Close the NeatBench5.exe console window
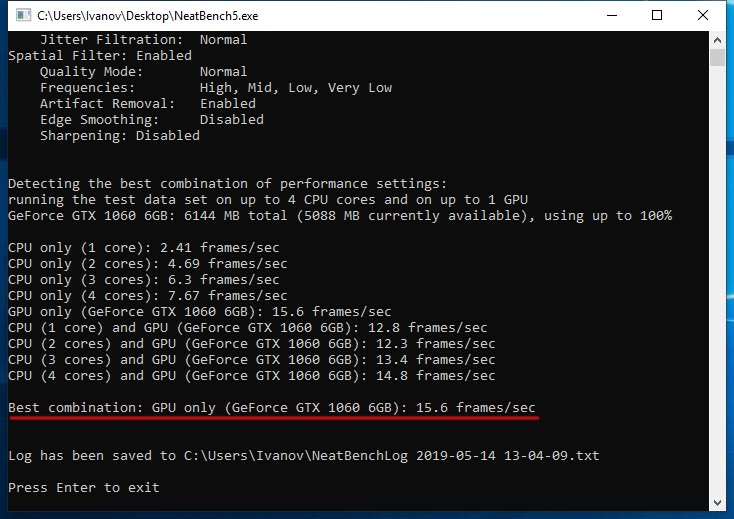734x519 pixels. [703, 15]
